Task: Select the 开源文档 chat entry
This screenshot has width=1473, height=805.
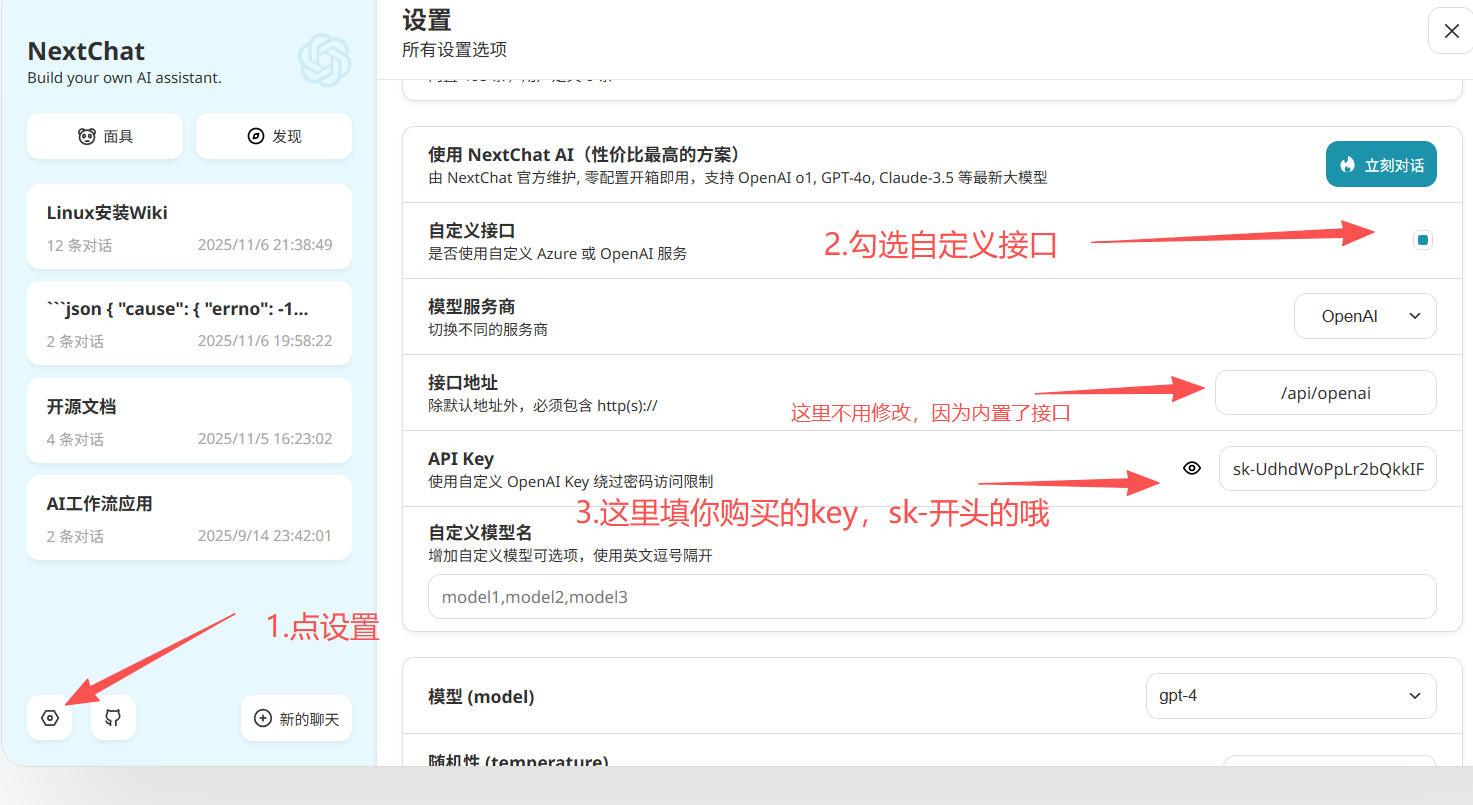Action: pos(189,421)
